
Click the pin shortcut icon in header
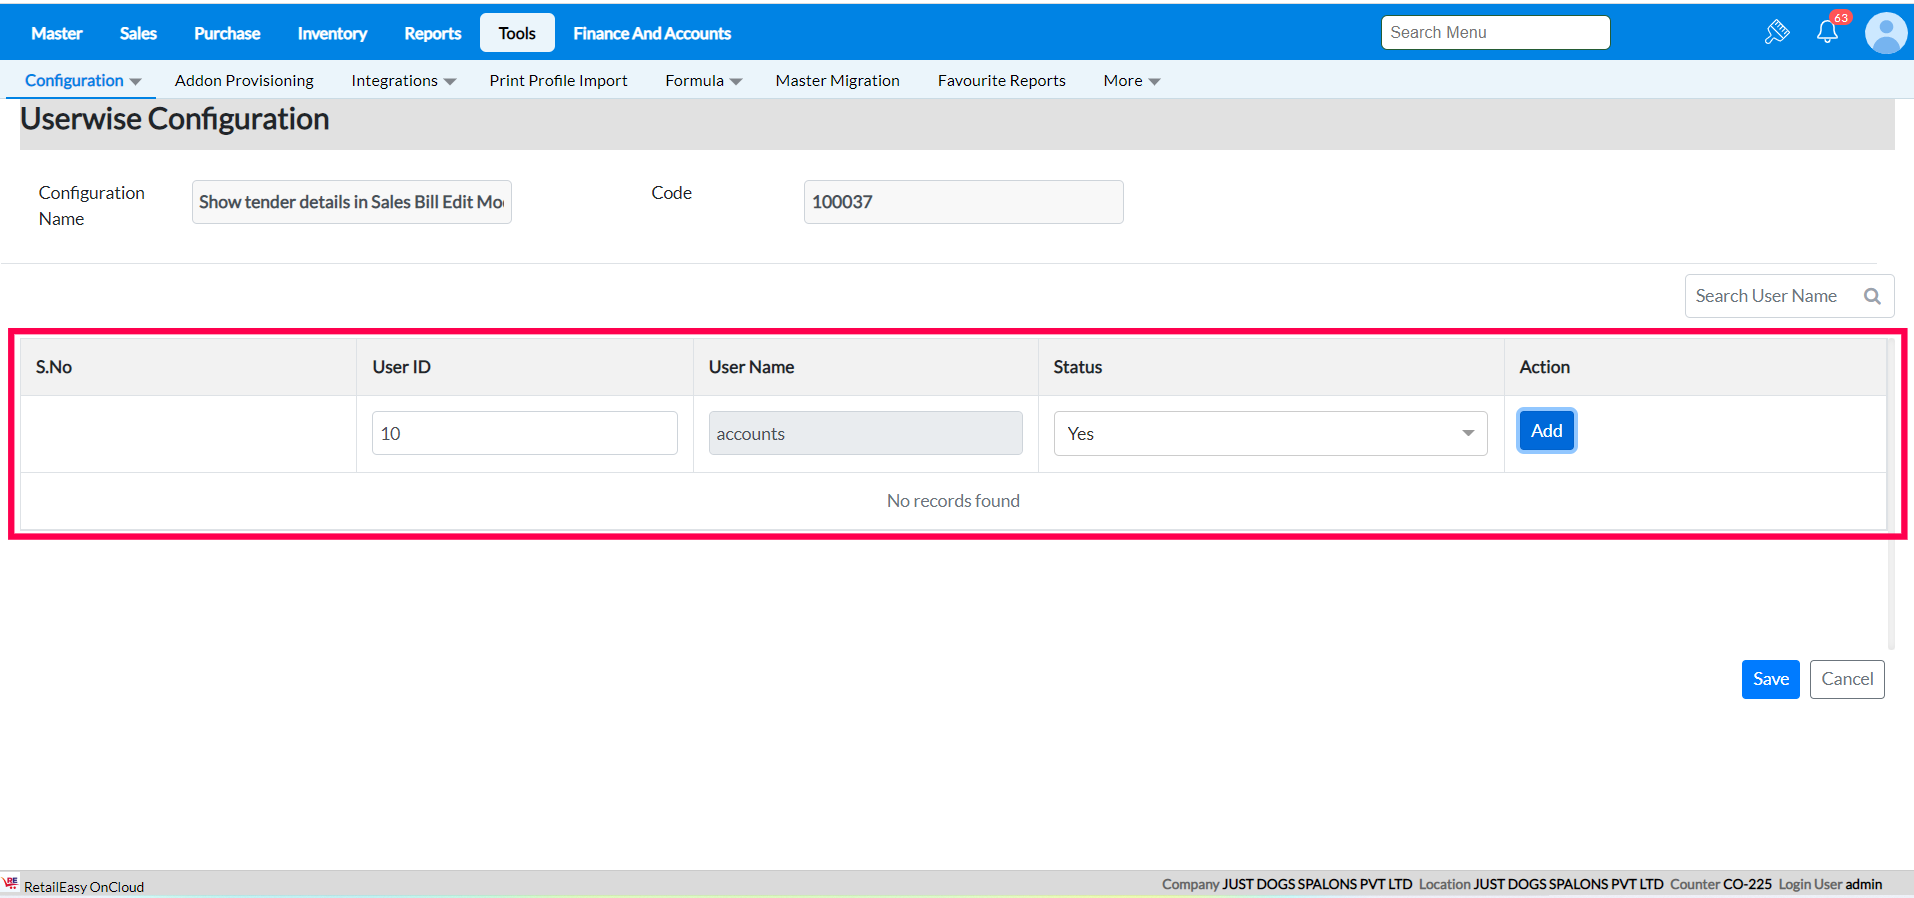(x=1777, y=32)
